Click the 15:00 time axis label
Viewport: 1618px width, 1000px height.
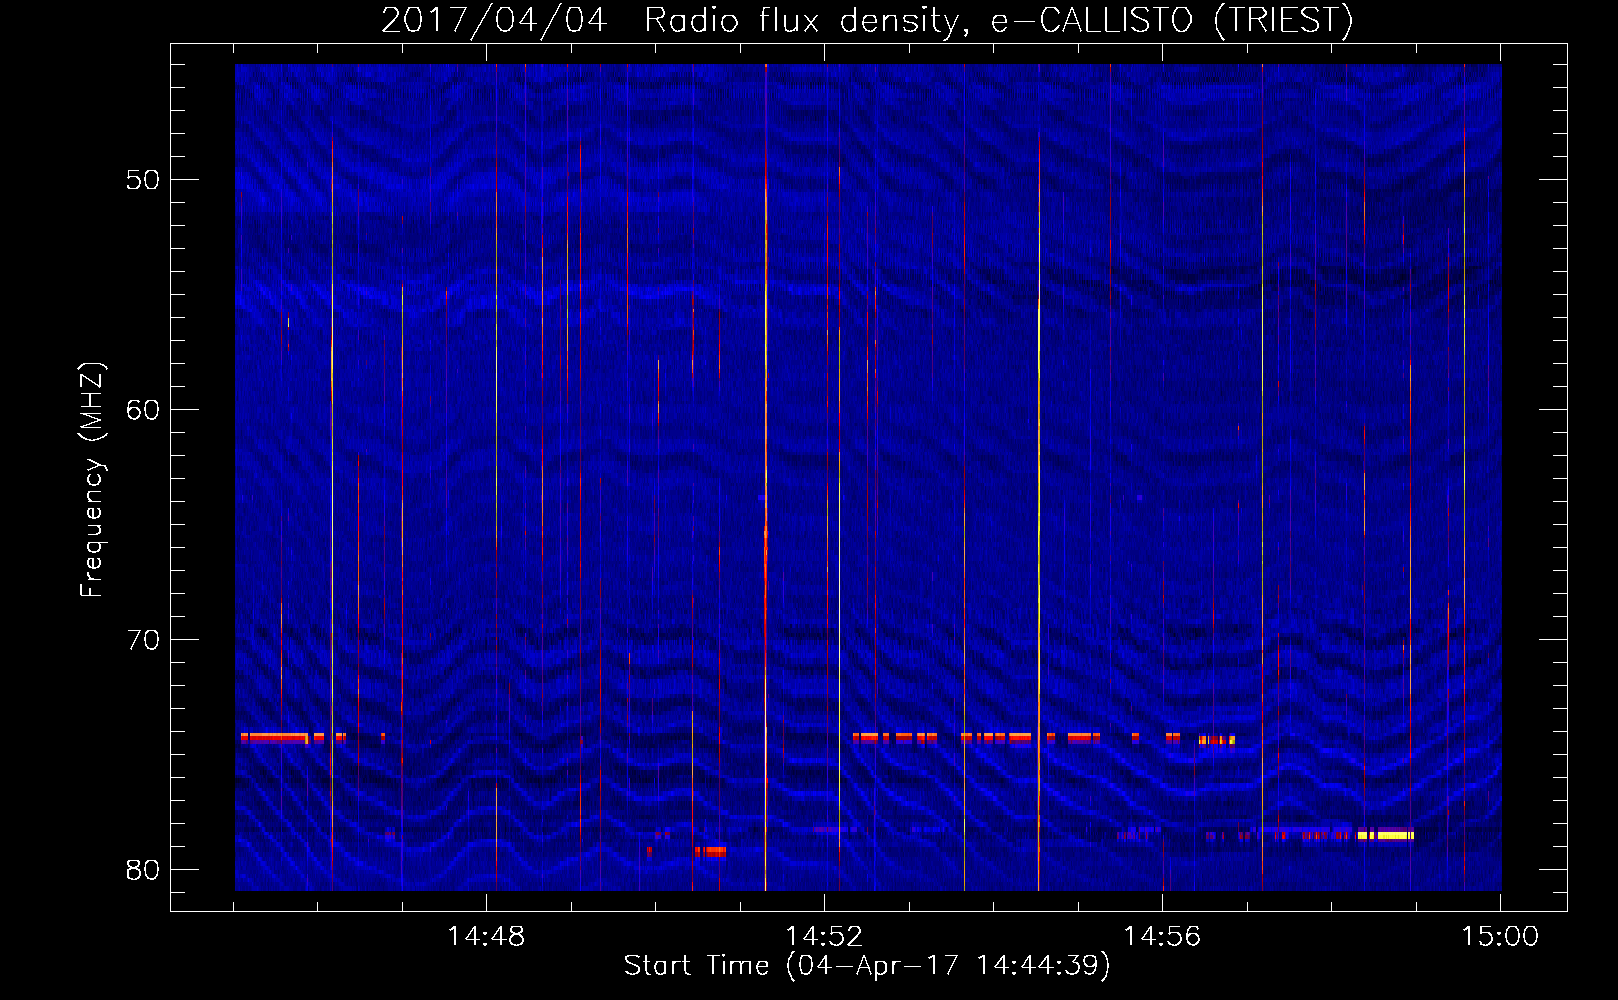pos(1500,936)
